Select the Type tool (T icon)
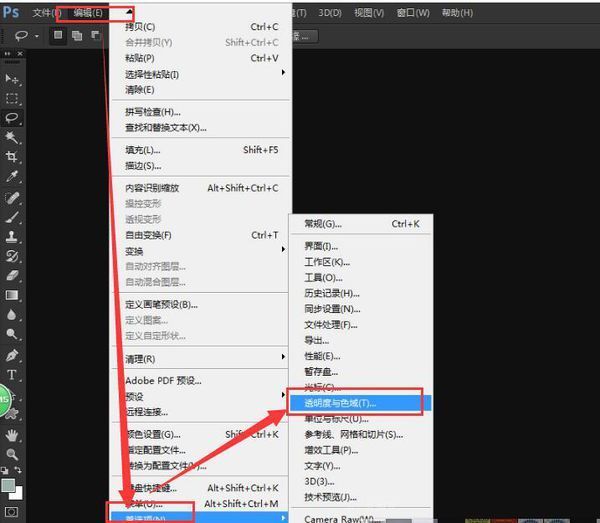The width and height of the screenshot is (600, 523). point(12,375)
